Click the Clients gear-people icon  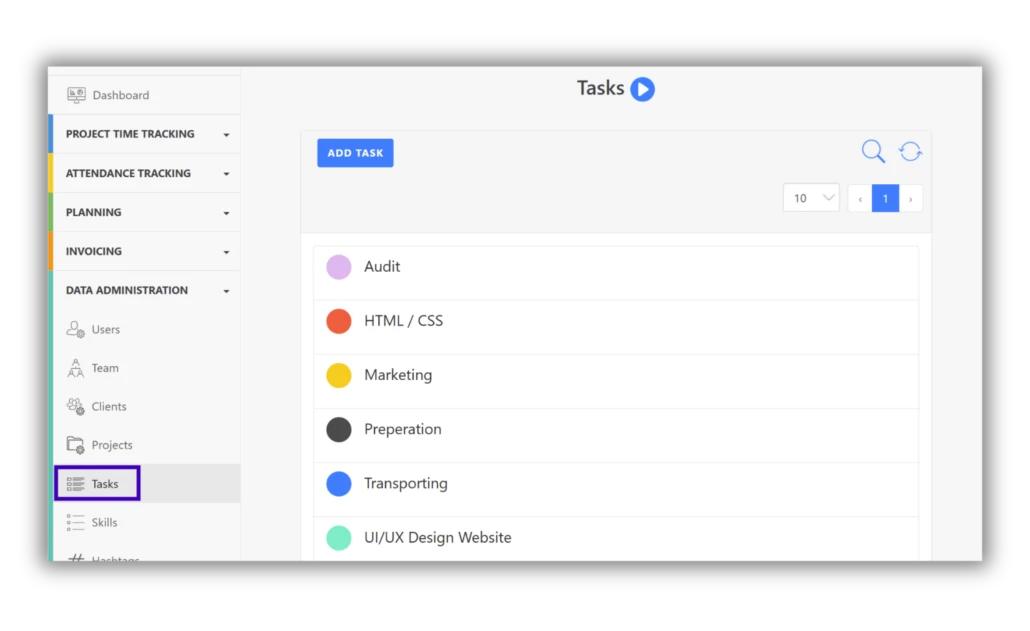point(77,406)
